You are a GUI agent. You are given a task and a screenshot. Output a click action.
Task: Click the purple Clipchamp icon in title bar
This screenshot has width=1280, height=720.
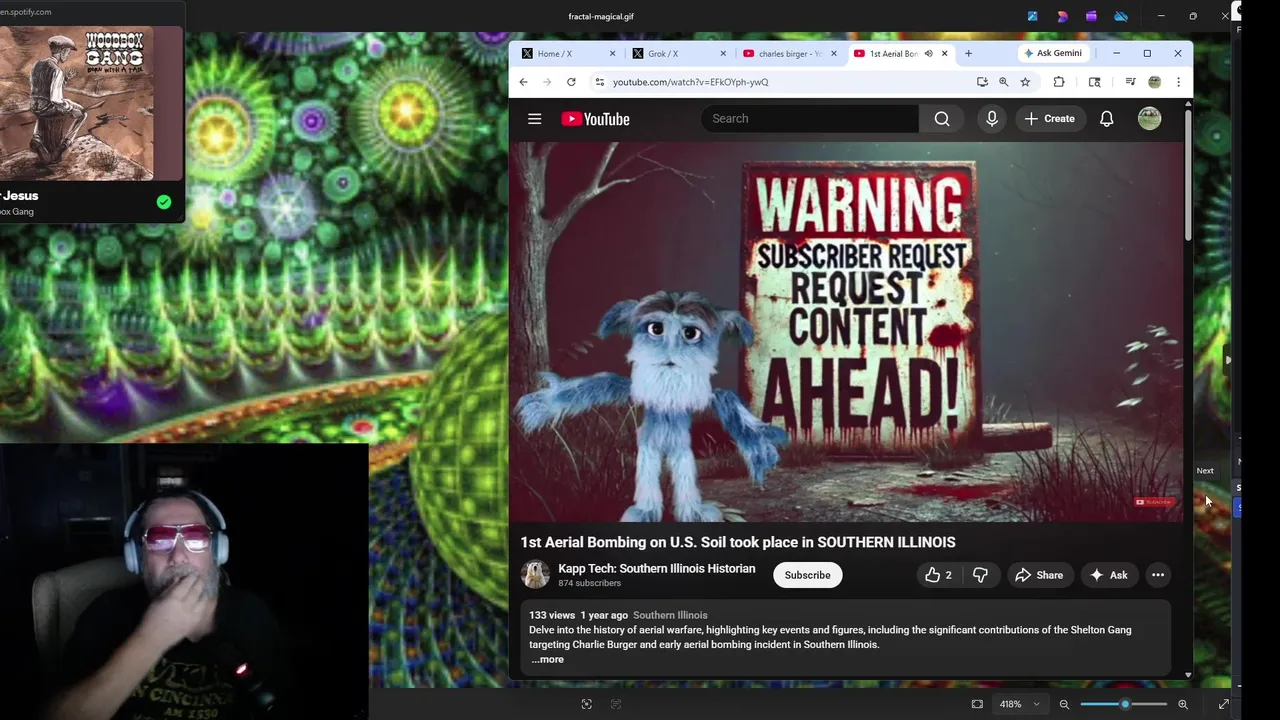(1091, 16)
